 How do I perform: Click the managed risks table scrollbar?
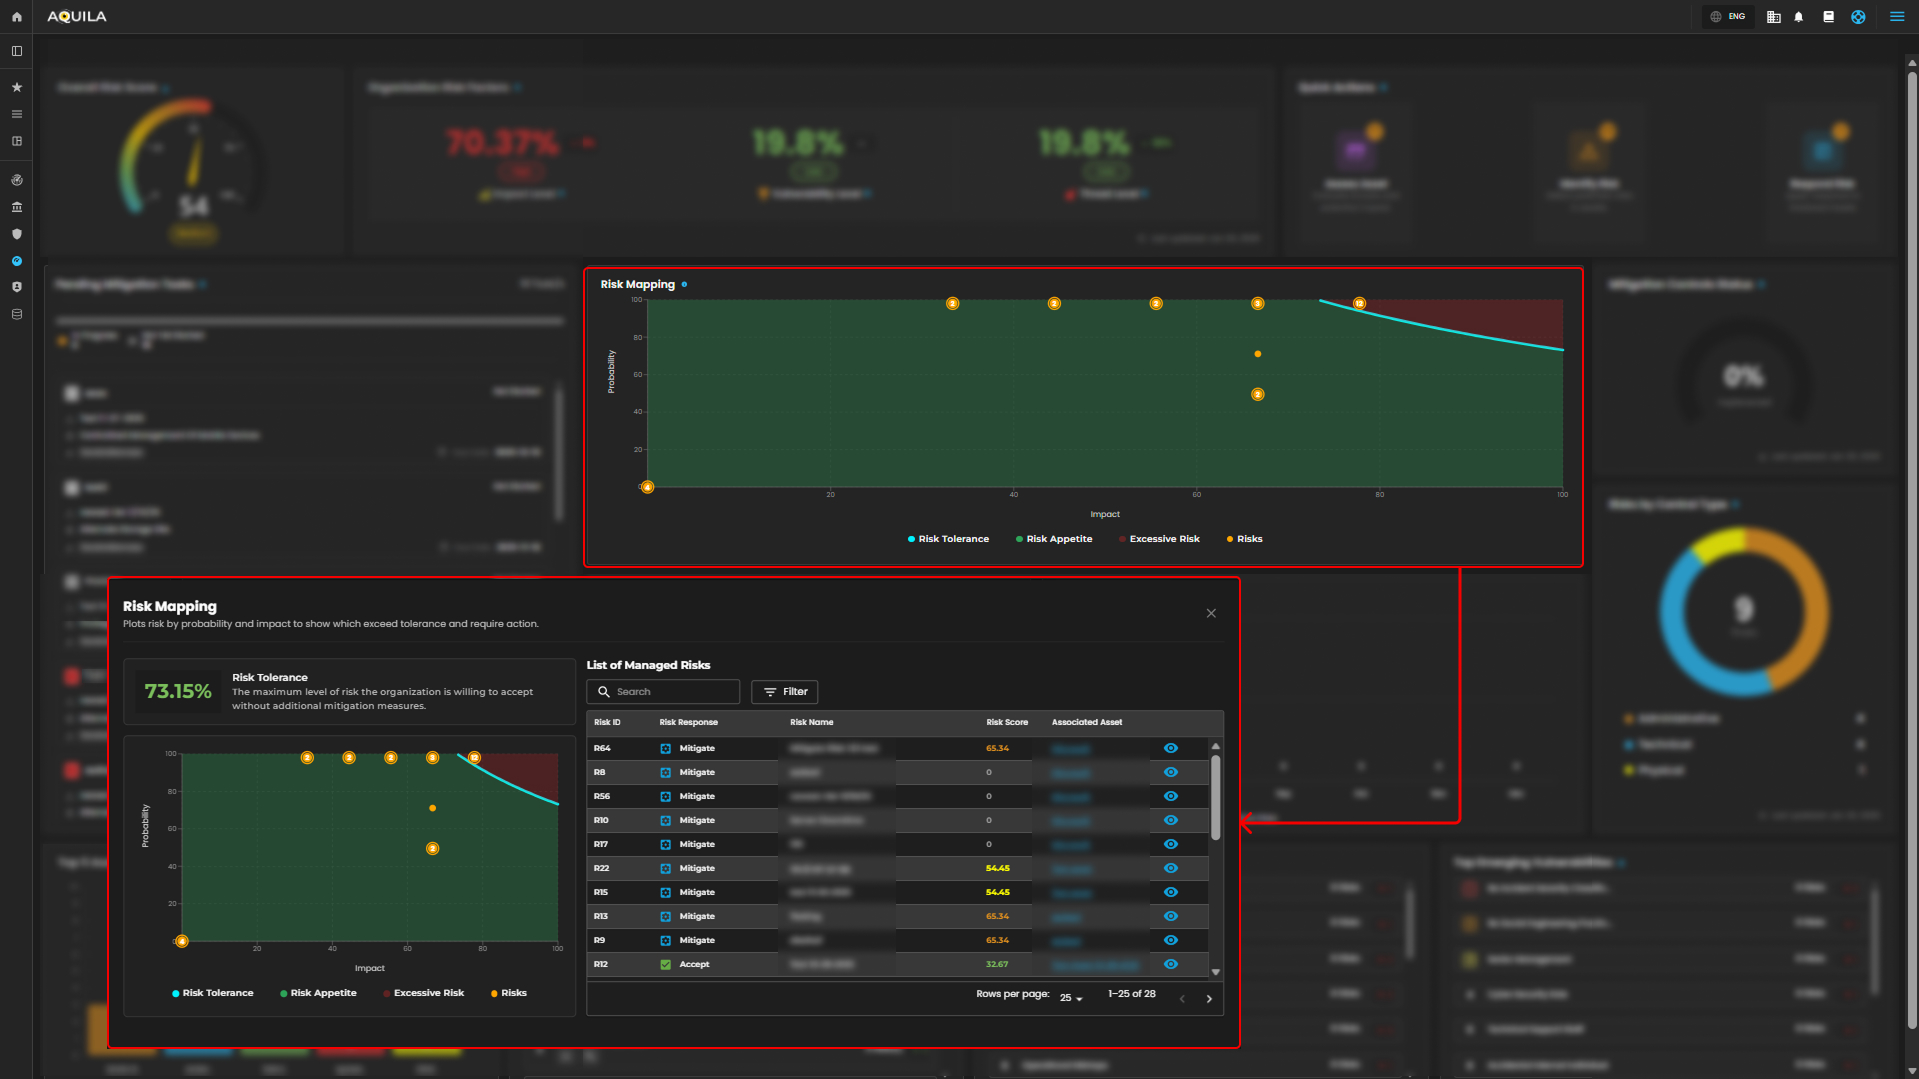pyautogui.click(x=1216, y=800)
